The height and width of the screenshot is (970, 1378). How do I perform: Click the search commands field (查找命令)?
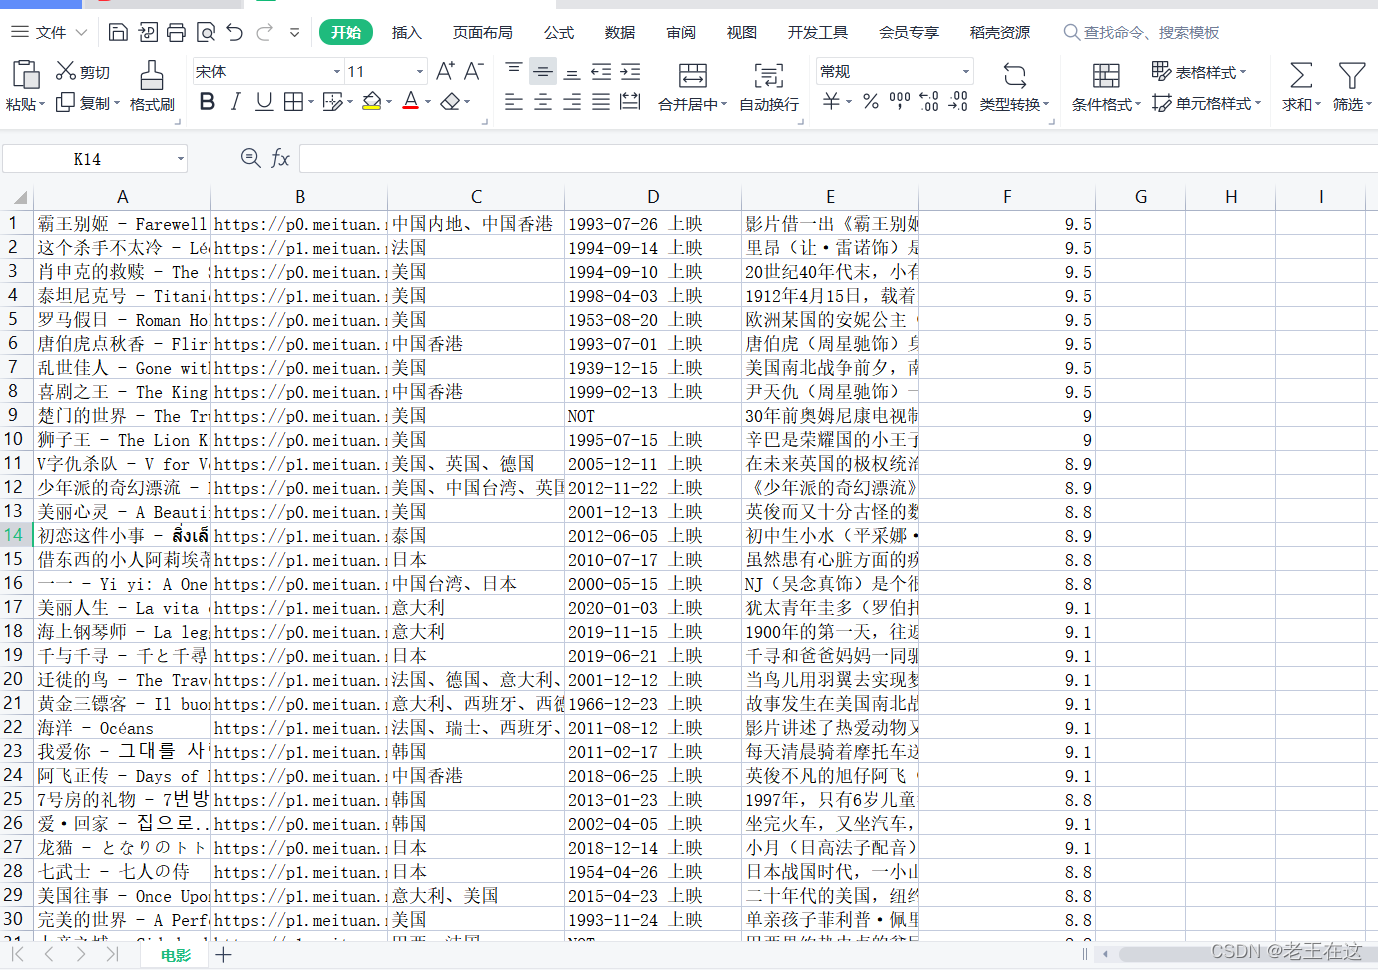(x=1150, y=33)
